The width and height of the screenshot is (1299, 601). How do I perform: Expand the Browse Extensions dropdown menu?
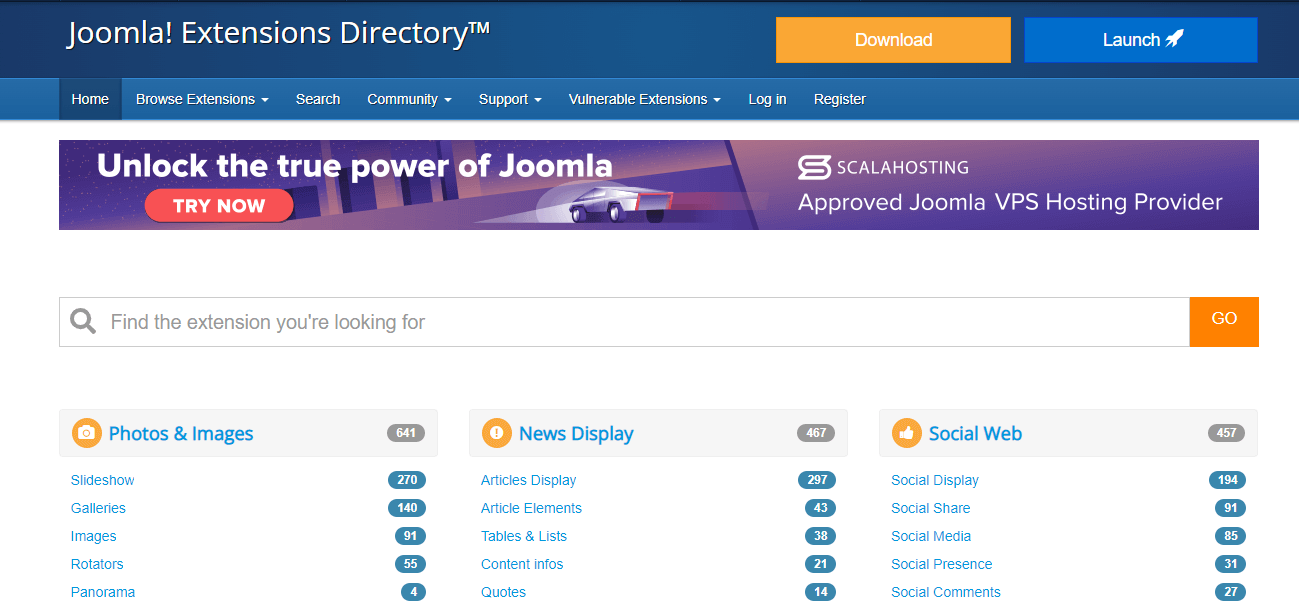pos(202,99)
